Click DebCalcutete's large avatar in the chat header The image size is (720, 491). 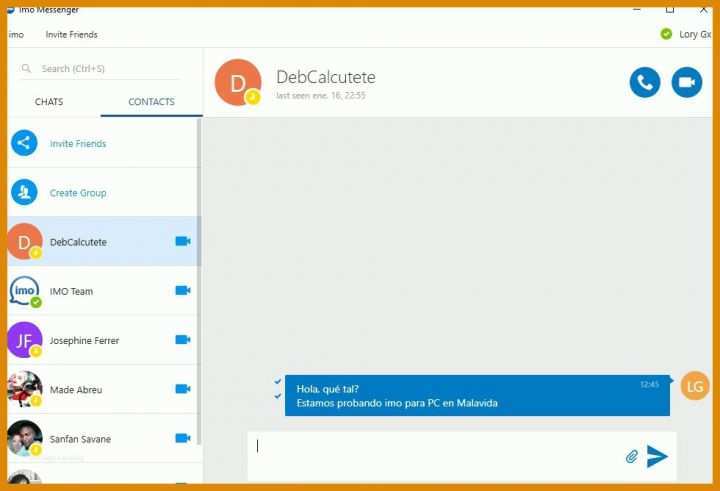point(238,83)
